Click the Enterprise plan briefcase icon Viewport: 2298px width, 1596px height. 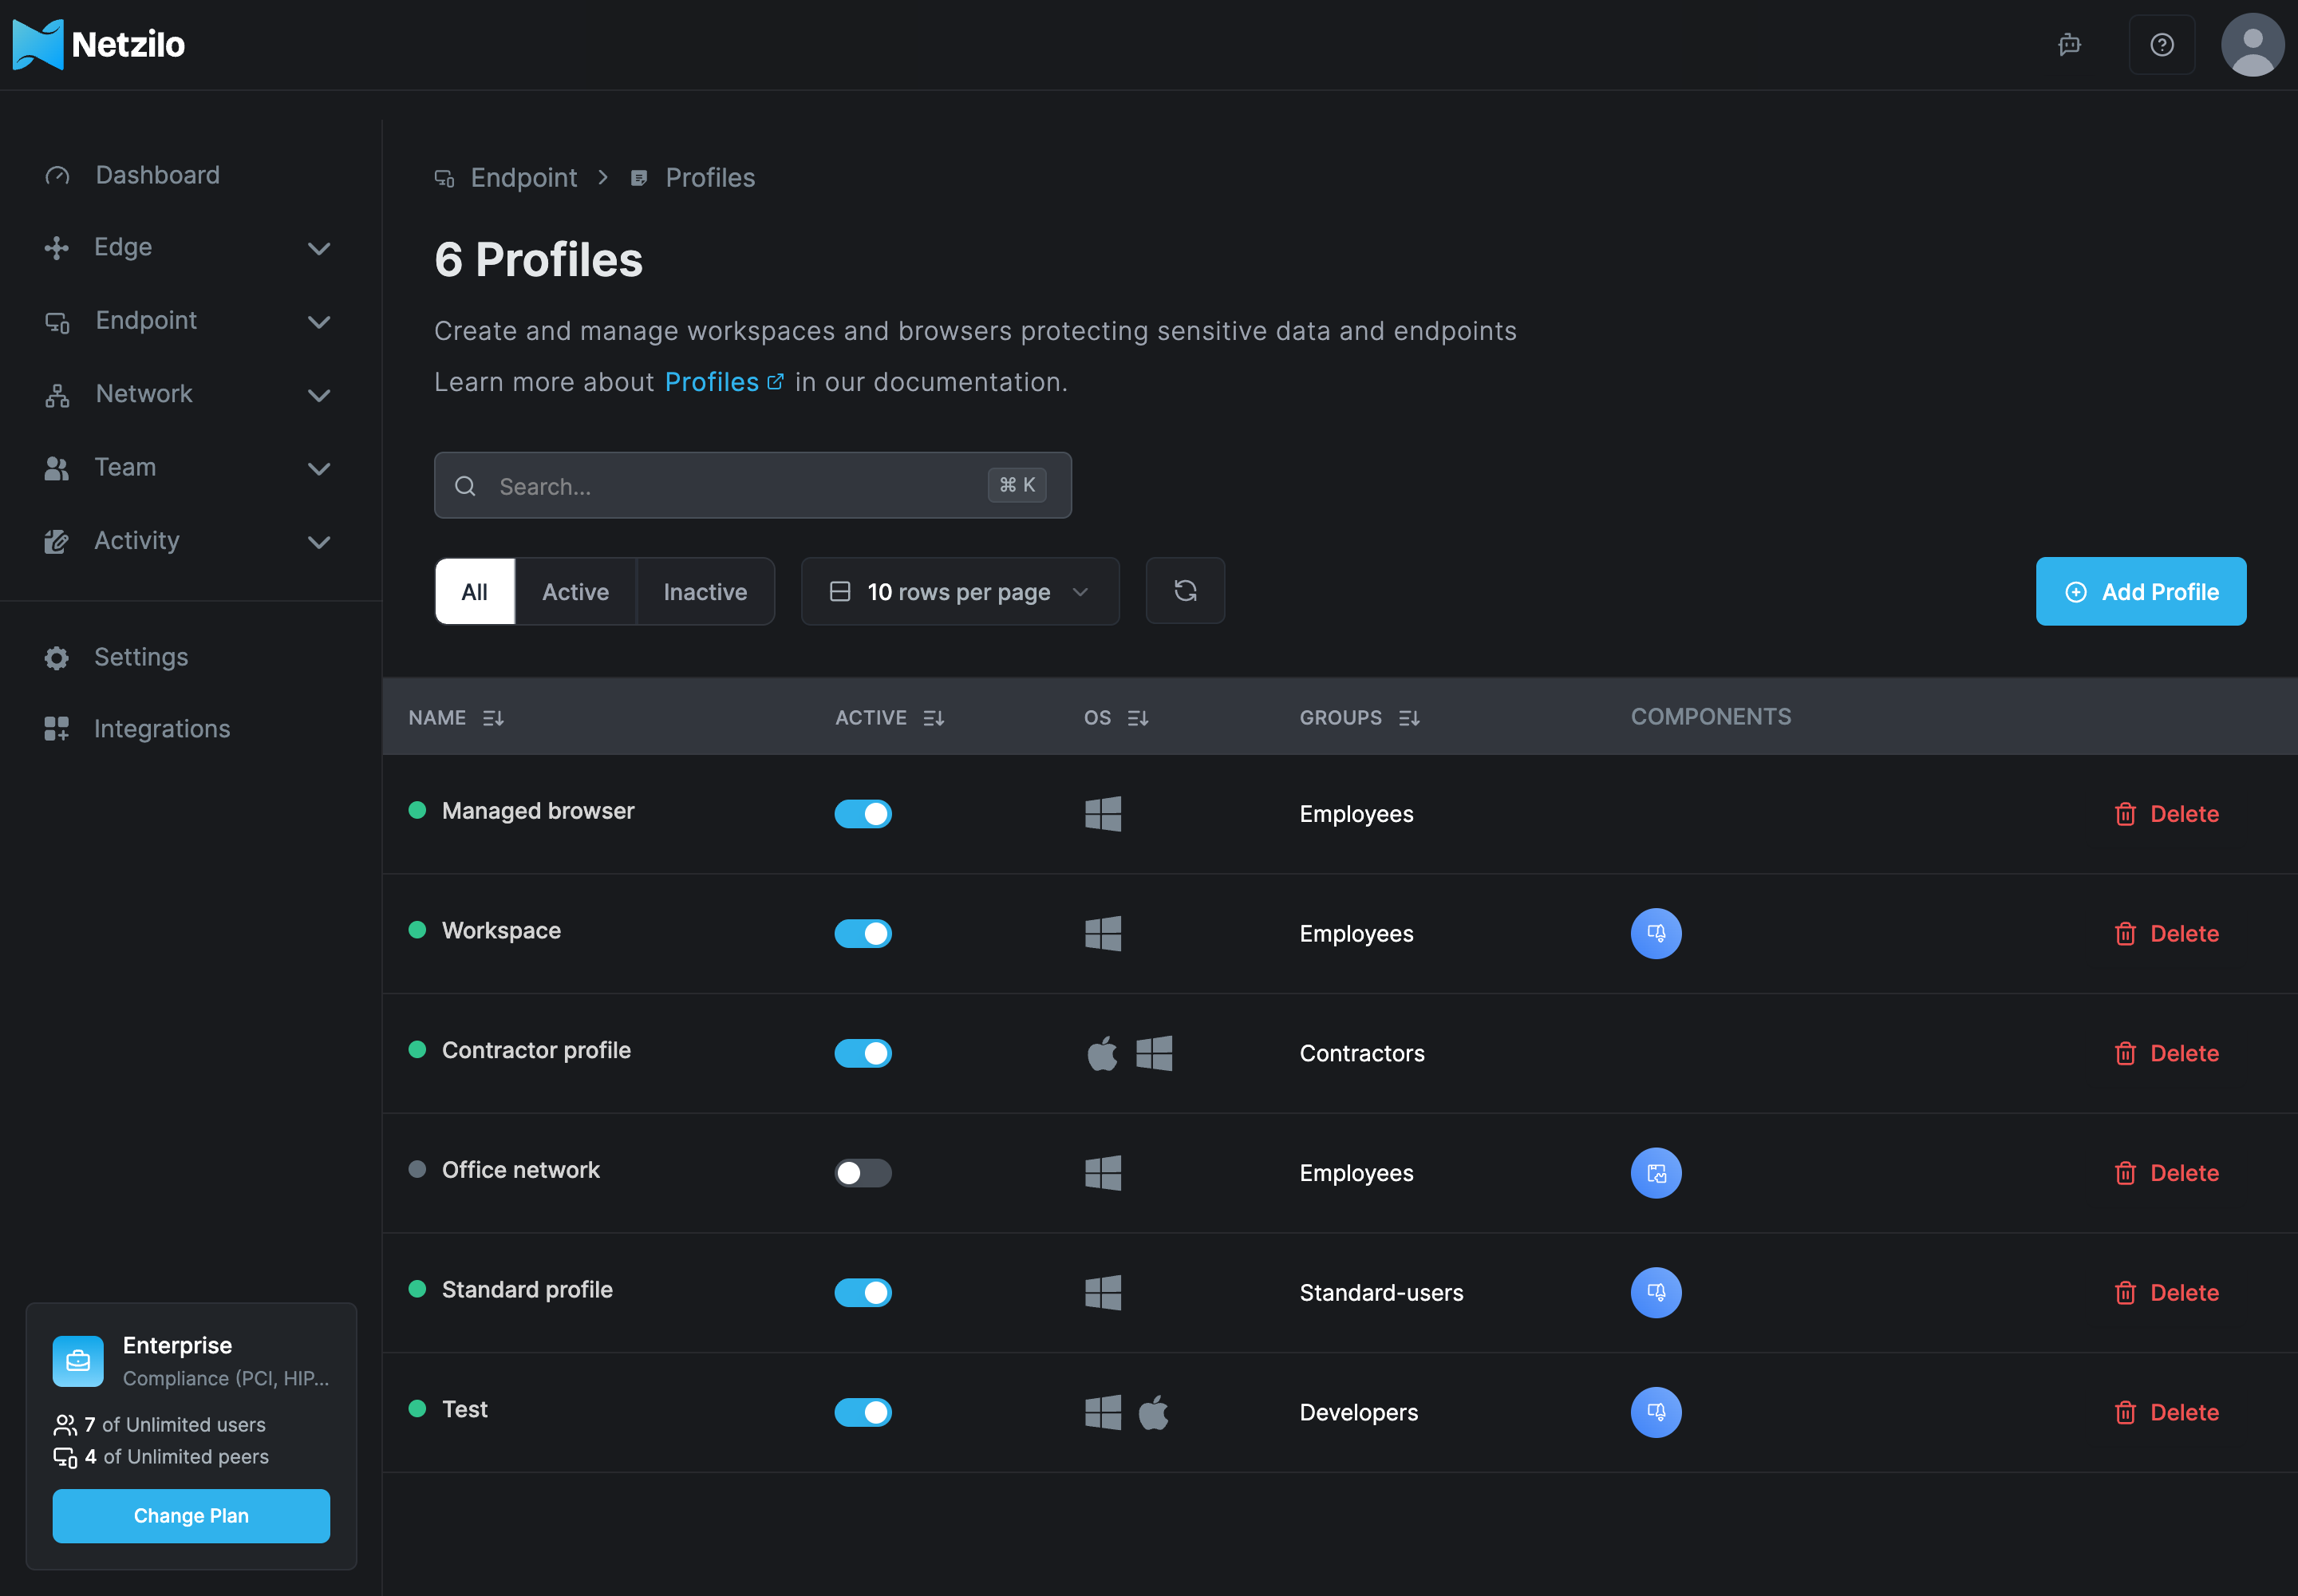click(x=78, y=1361)
